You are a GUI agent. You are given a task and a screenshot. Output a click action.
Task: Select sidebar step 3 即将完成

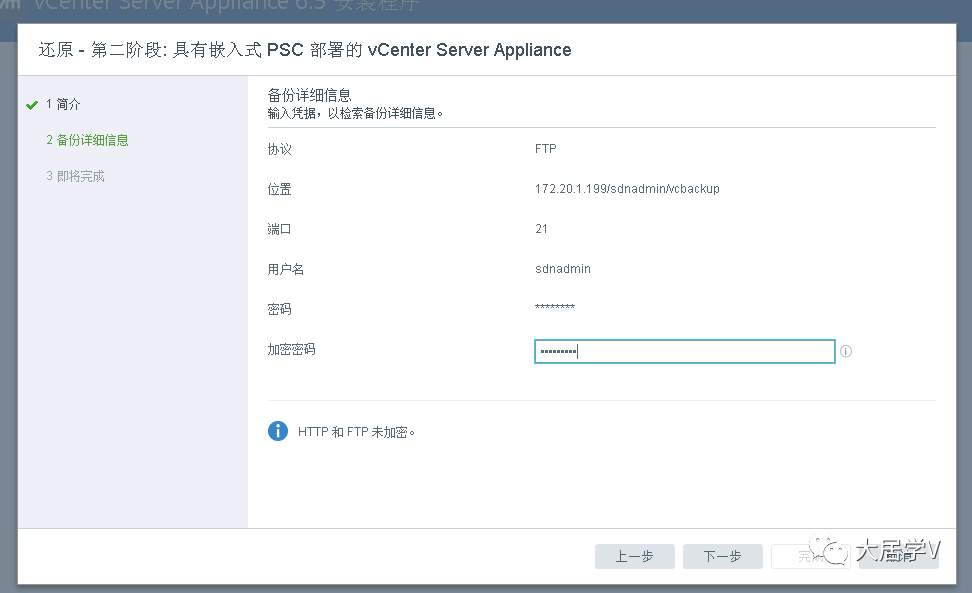click(75, 177)
